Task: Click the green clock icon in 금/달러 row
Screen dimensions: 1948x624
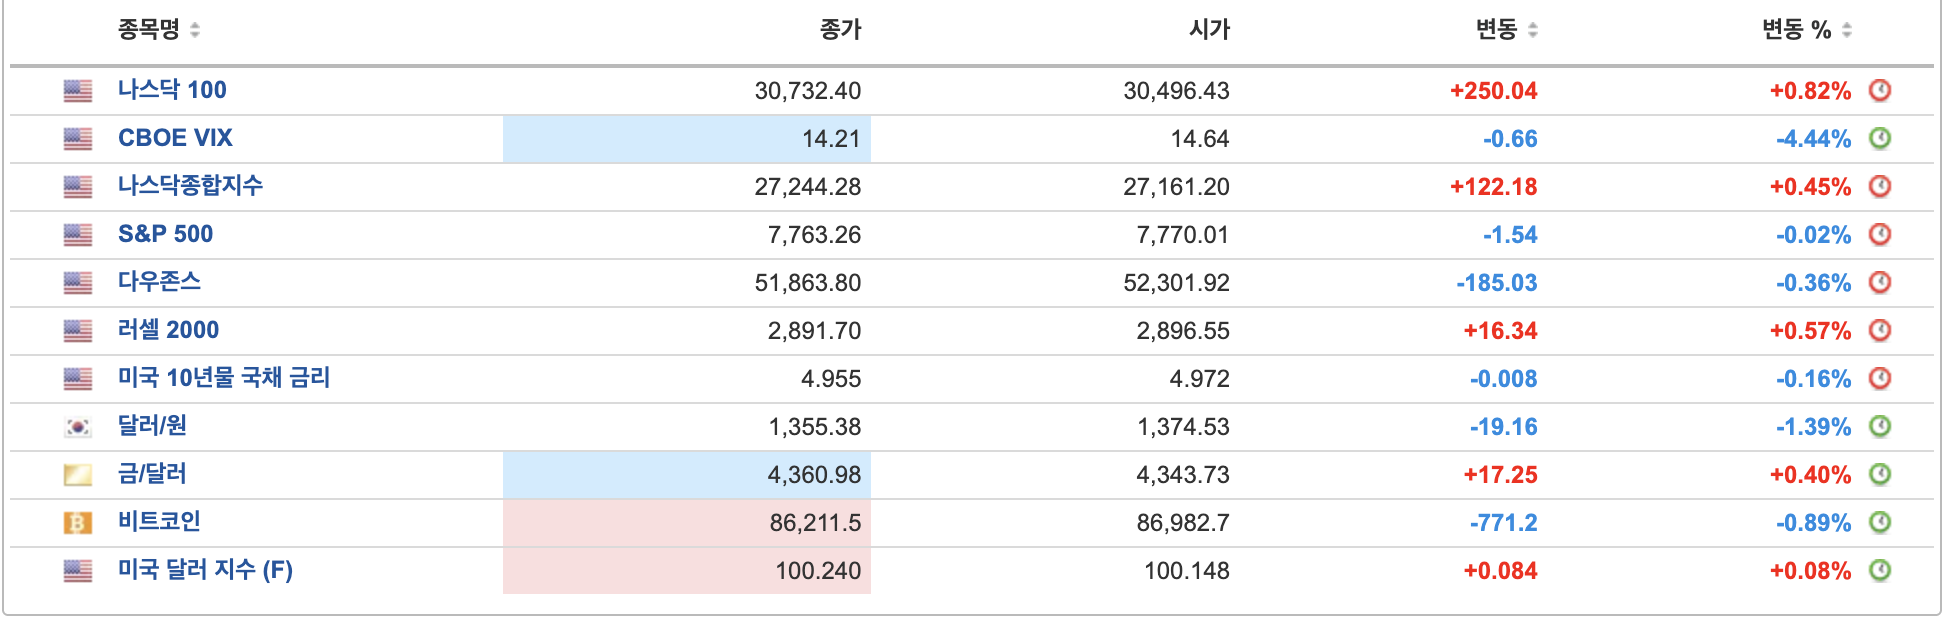Action: (x=1880, y=474)
